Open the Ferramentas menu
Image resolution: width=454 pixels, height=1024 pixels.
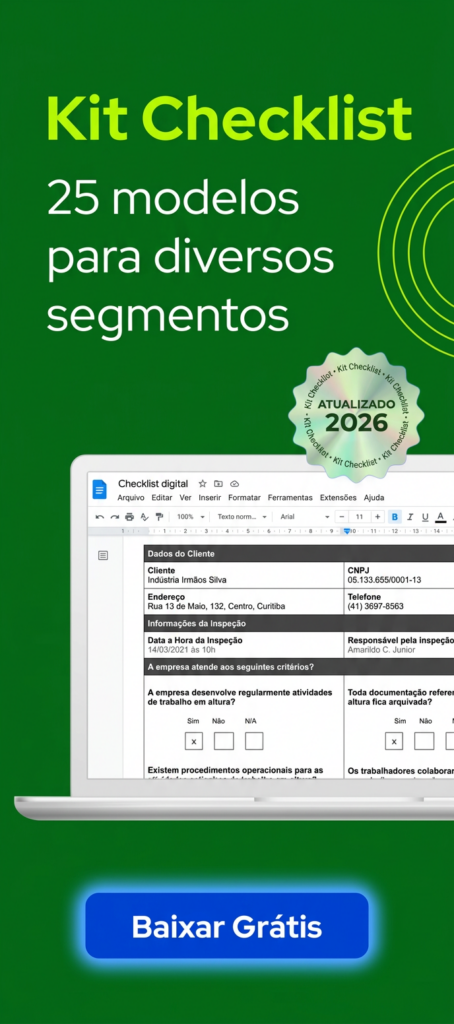(290, 498)
